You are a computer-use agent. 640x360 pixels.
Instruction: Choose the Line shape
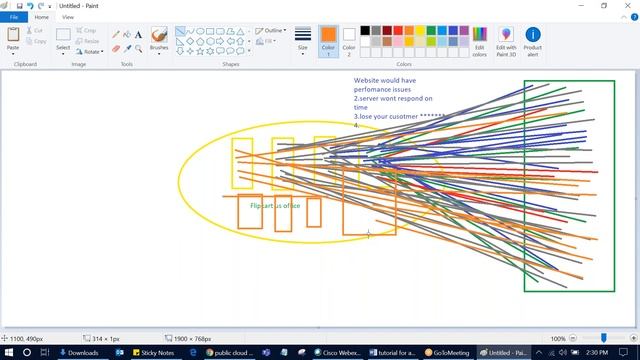point(180,31)
